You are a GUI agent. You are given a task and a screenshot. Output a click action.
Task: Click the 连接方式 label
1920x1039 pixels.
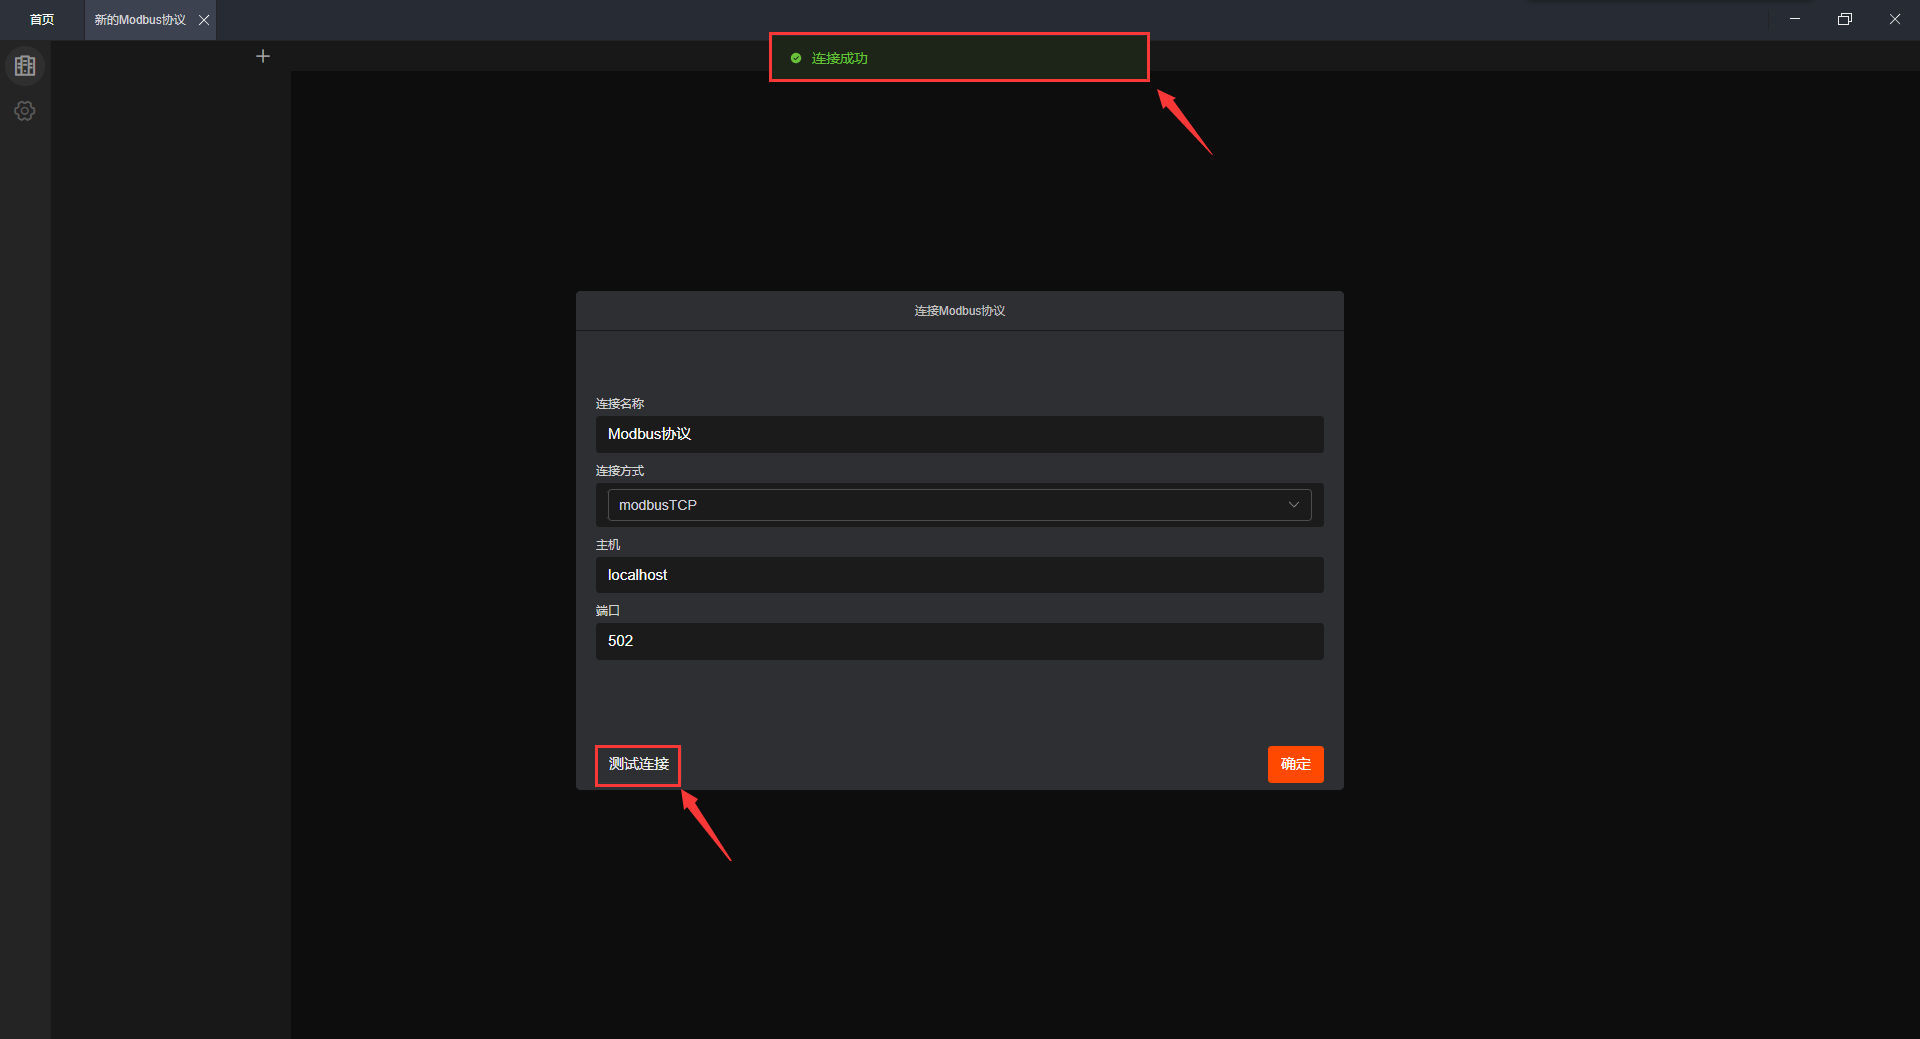(x=620, y=471)
